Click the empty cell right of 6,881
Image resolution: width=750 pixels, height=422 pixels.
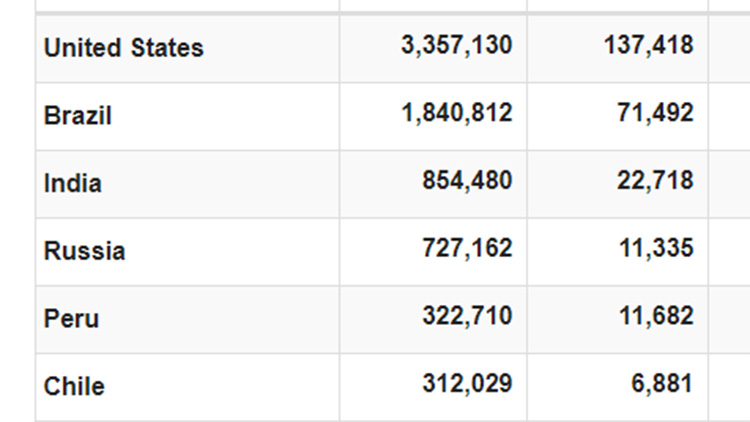(729, 385)
